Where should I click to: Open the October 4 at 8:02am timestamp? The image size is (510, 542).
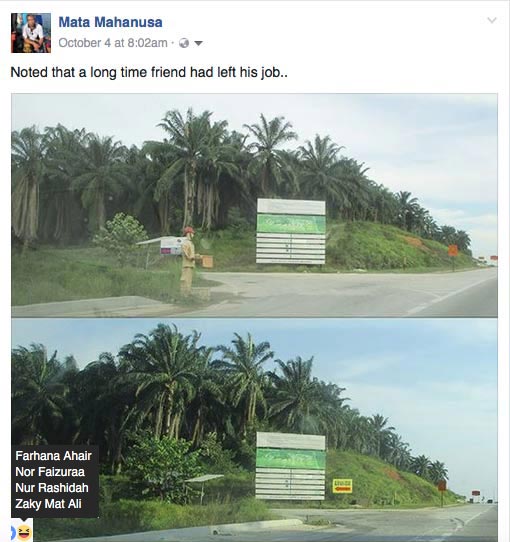113,43
